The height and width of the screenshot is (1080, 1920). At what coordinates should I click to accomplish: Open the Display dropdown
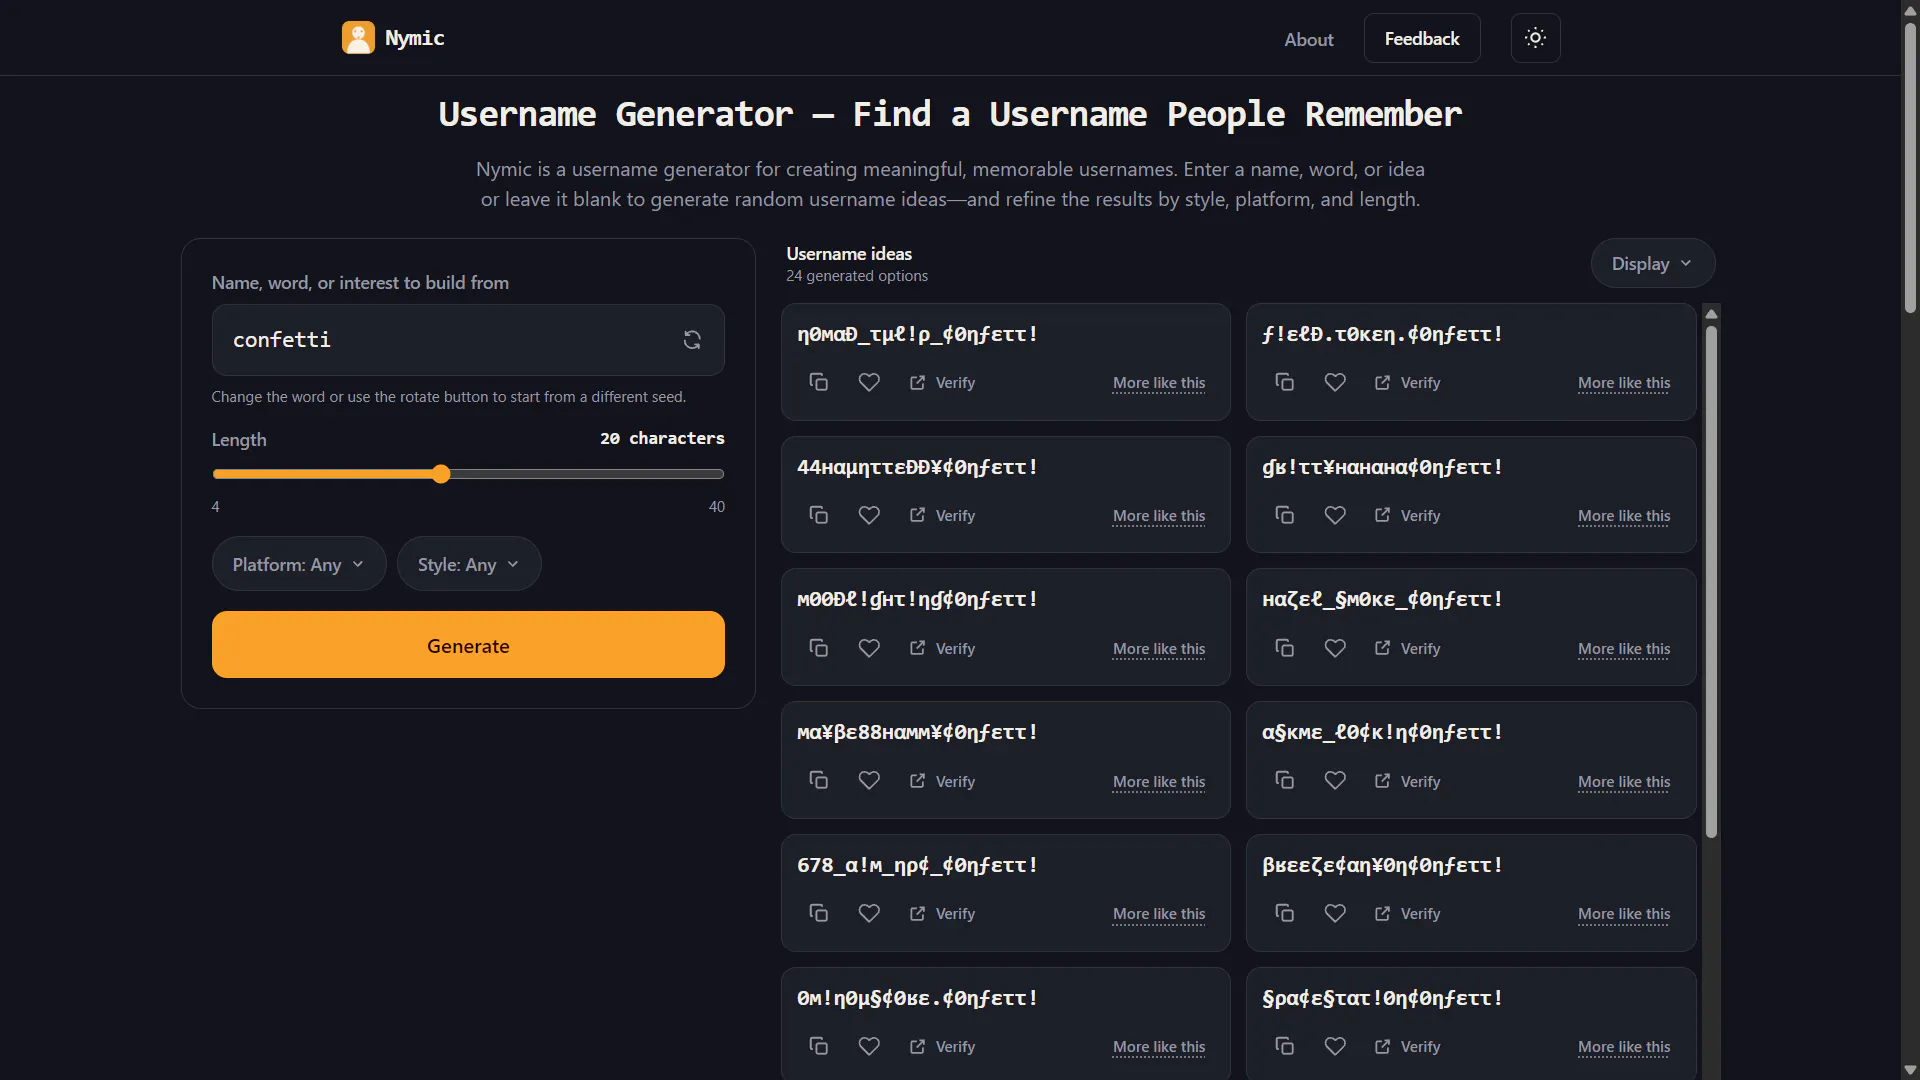click(1652, 264)
